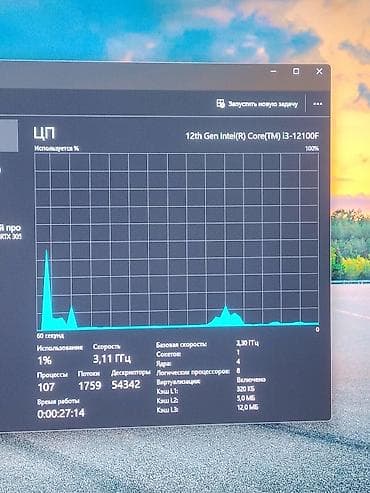Click the virtualization value 'Включено'
This screenshot has width=370, height=493.
pos(251,380)
